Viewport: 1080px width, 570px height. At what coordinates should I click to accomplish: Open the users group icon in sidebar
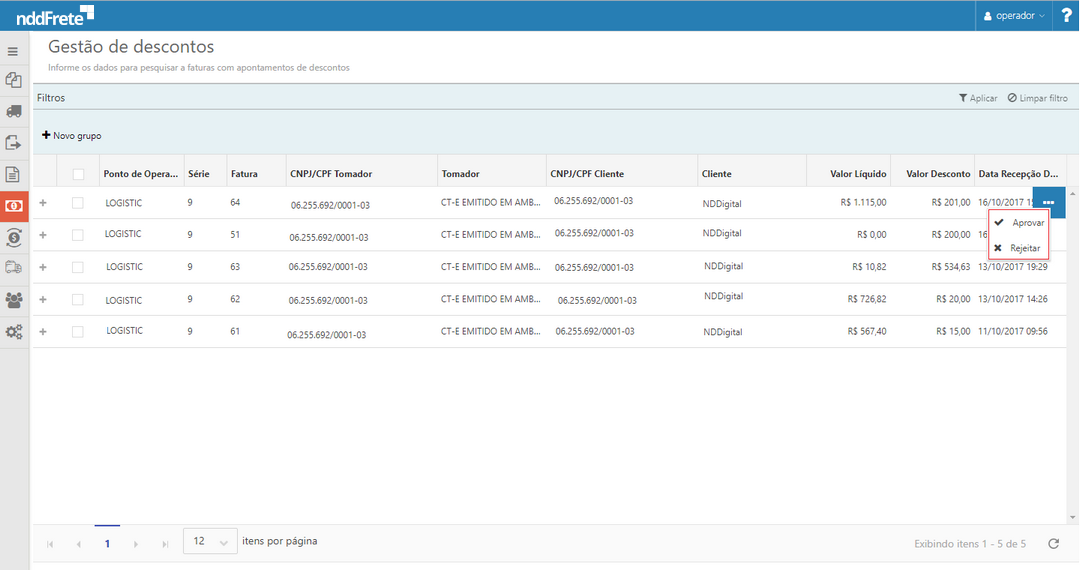14,300
